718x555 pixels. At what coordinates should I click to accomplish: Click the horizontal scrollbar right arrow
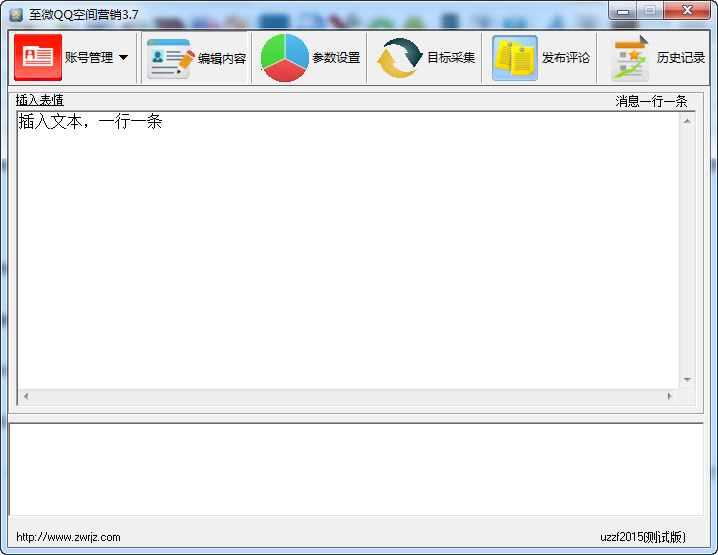coord(670,397)
